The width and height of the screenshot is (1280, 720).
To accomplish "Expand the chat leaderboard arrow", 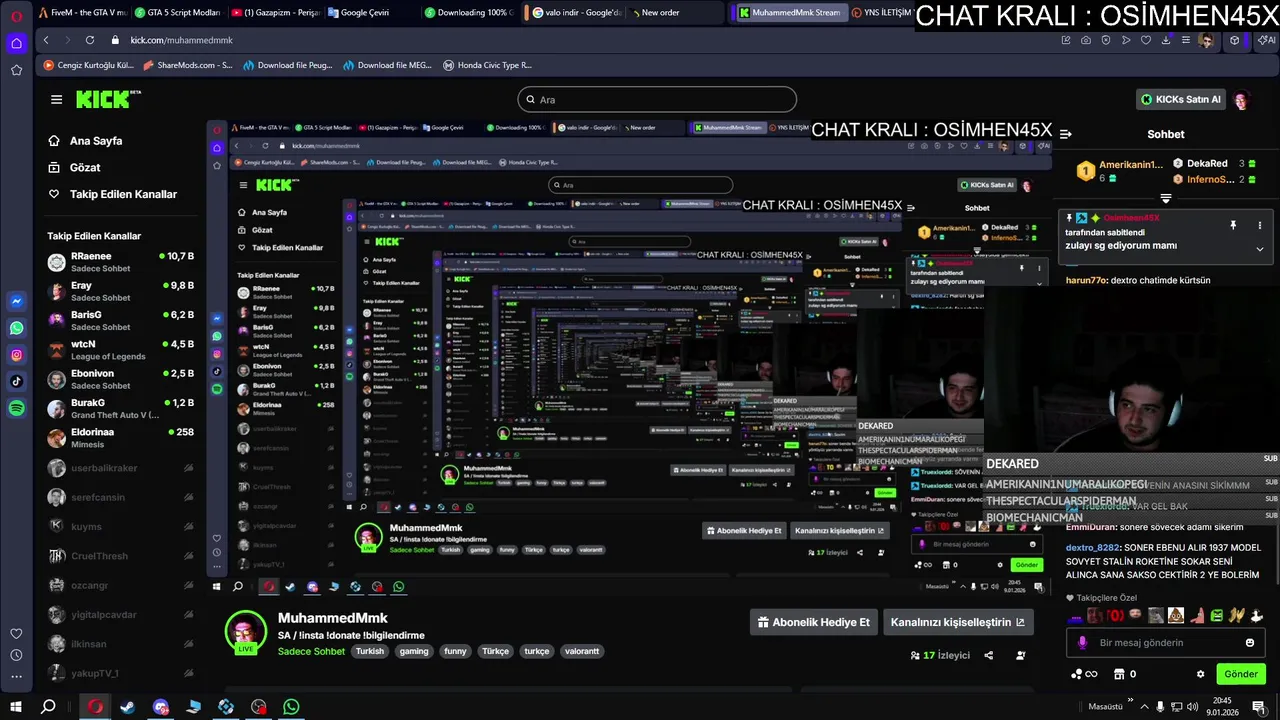I will (1166, 198).
